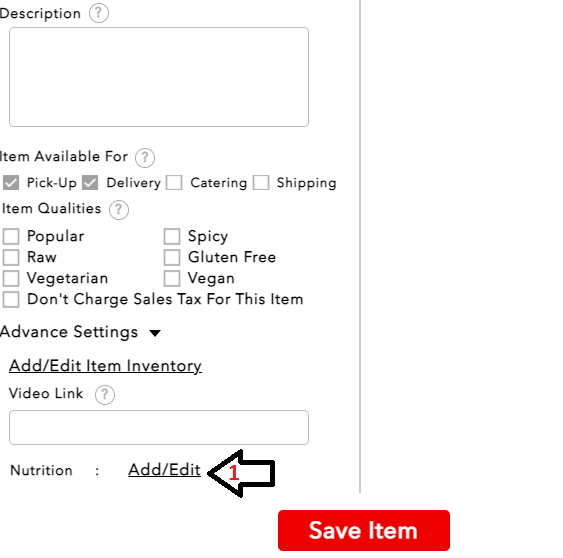Open the Video Link help tooltip icon
The height and width of the screenshot is (558, 563).
[105, 395]
